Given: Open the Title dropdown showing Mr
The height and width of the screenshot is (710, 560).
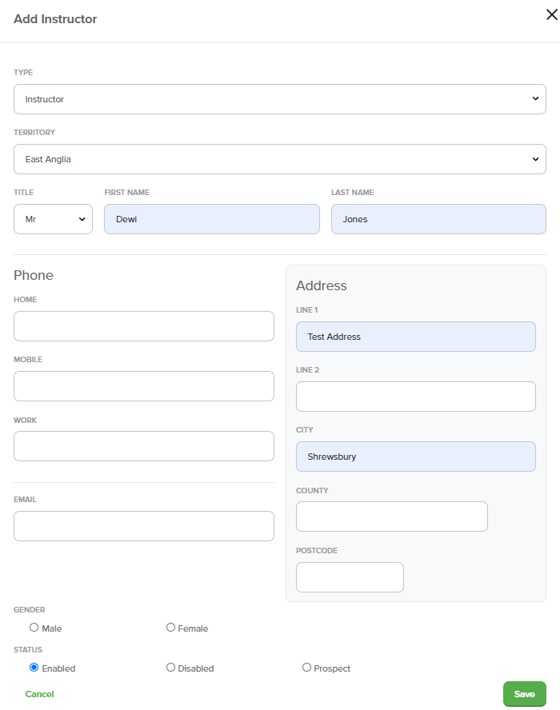Looking at the screenshot, I should point(53,219).
